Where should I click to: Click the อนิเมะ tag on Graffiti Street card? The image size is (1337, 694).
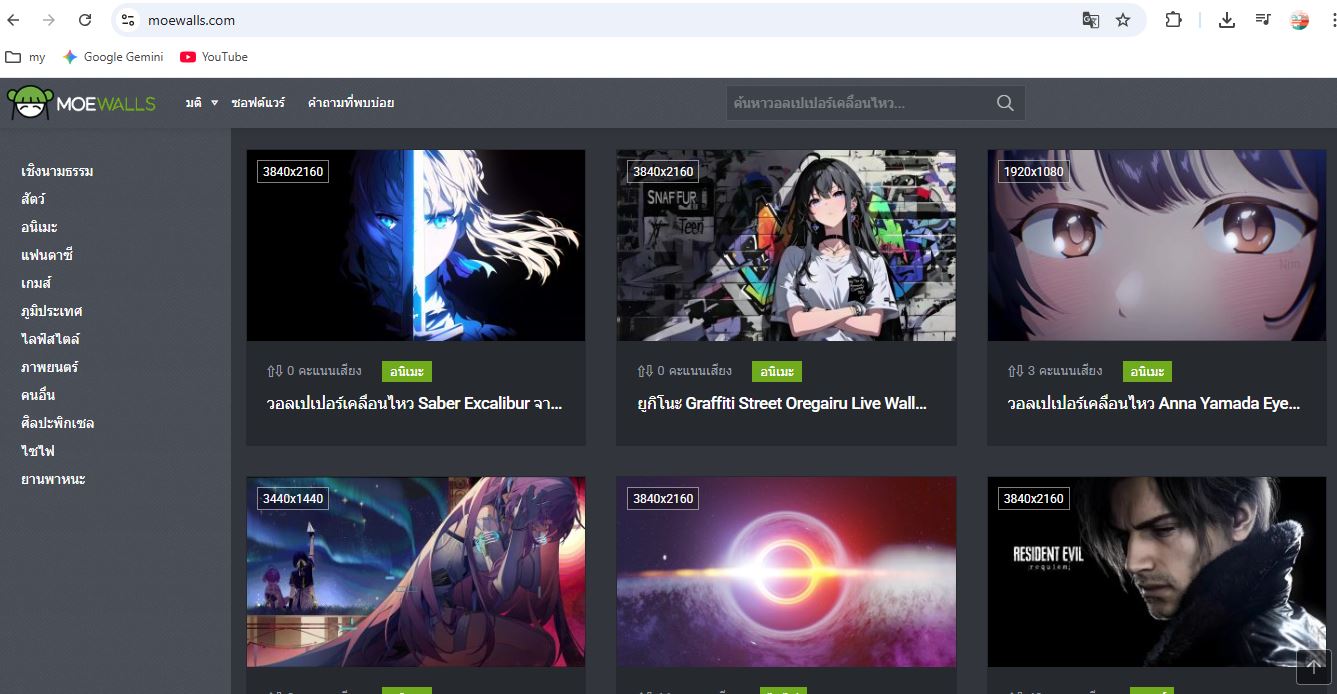point(777,371)
